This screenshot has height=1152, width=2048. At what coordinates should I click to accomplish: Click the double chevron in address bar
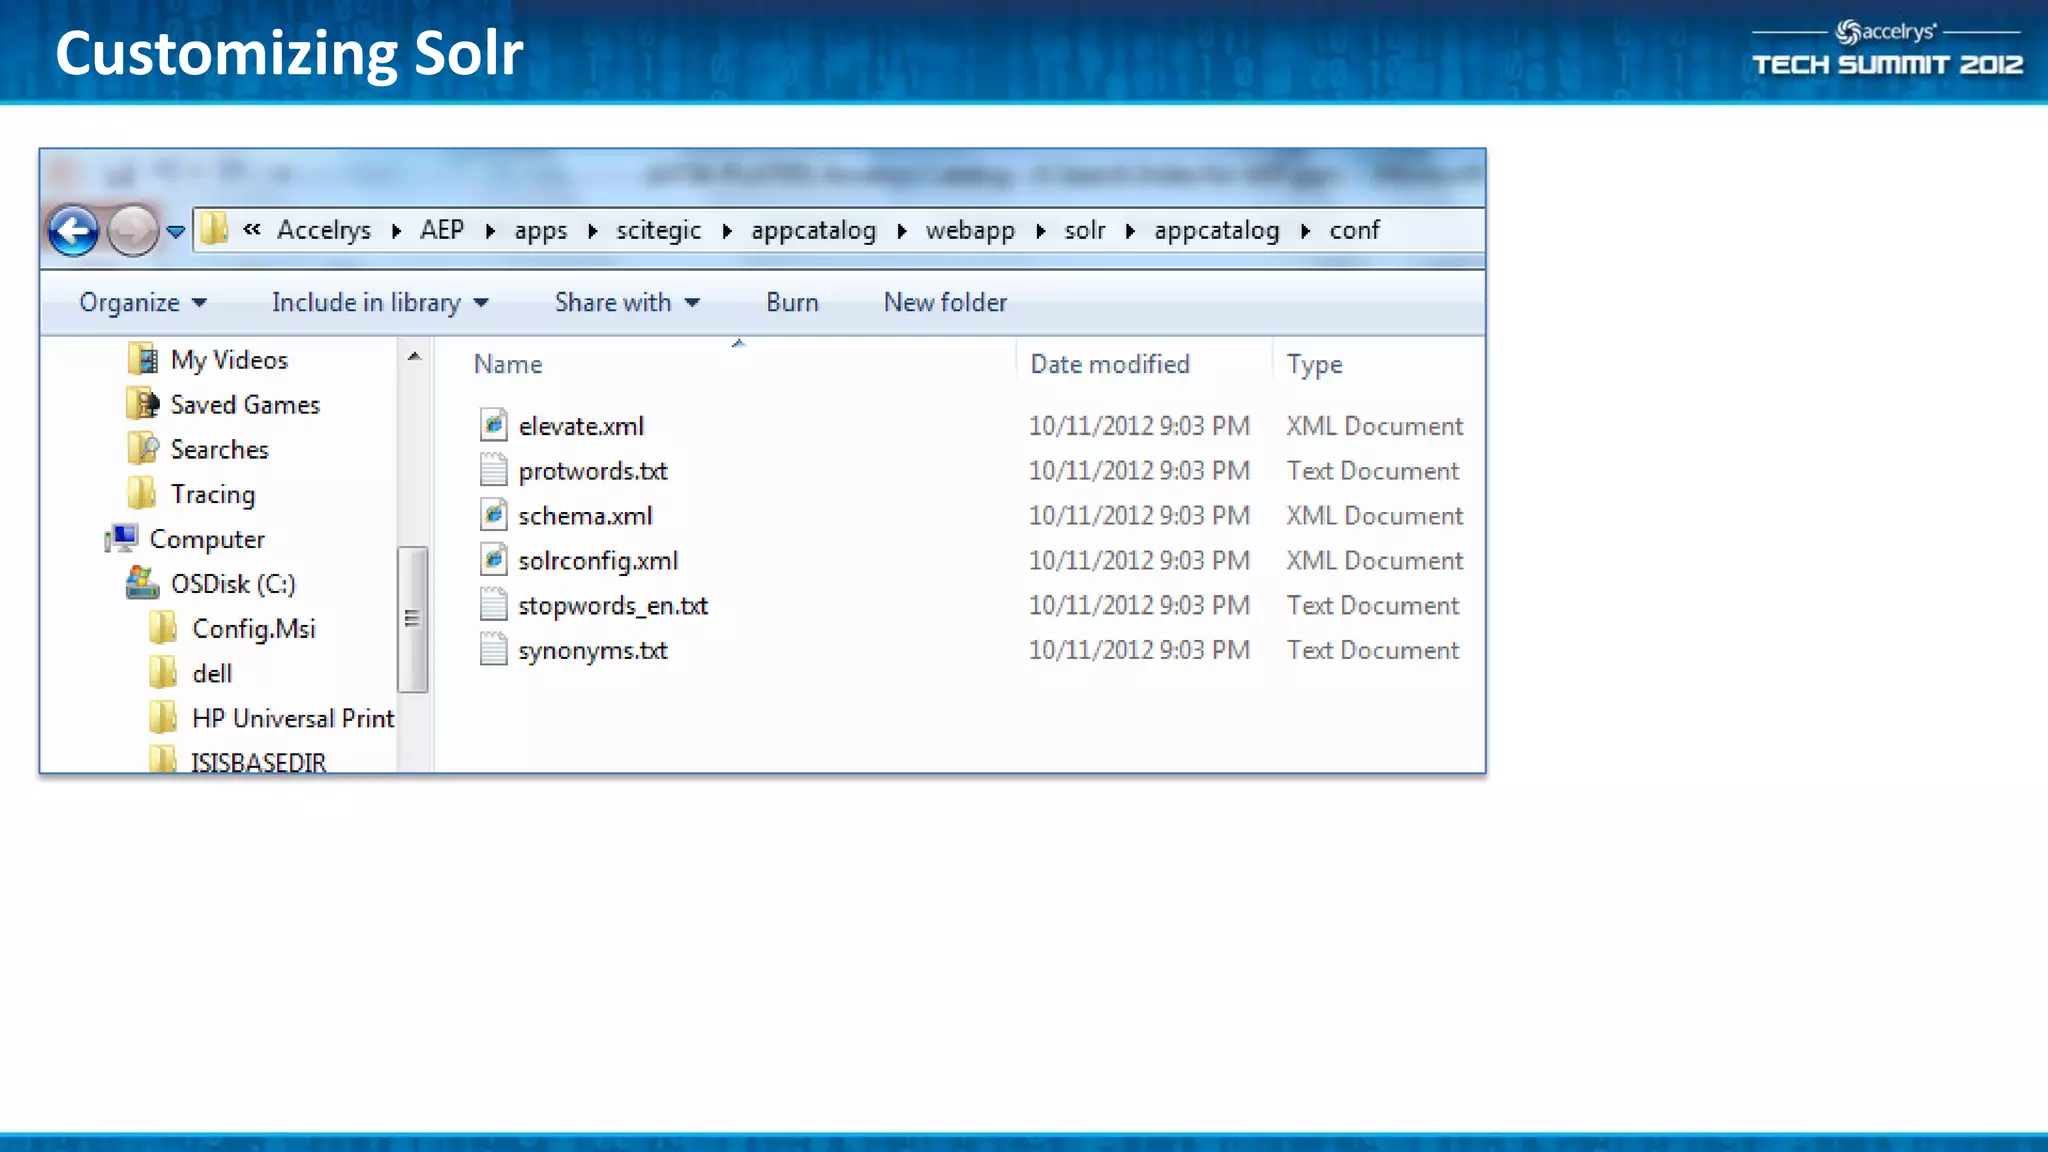pyautogui.click(x=252, y=229)
